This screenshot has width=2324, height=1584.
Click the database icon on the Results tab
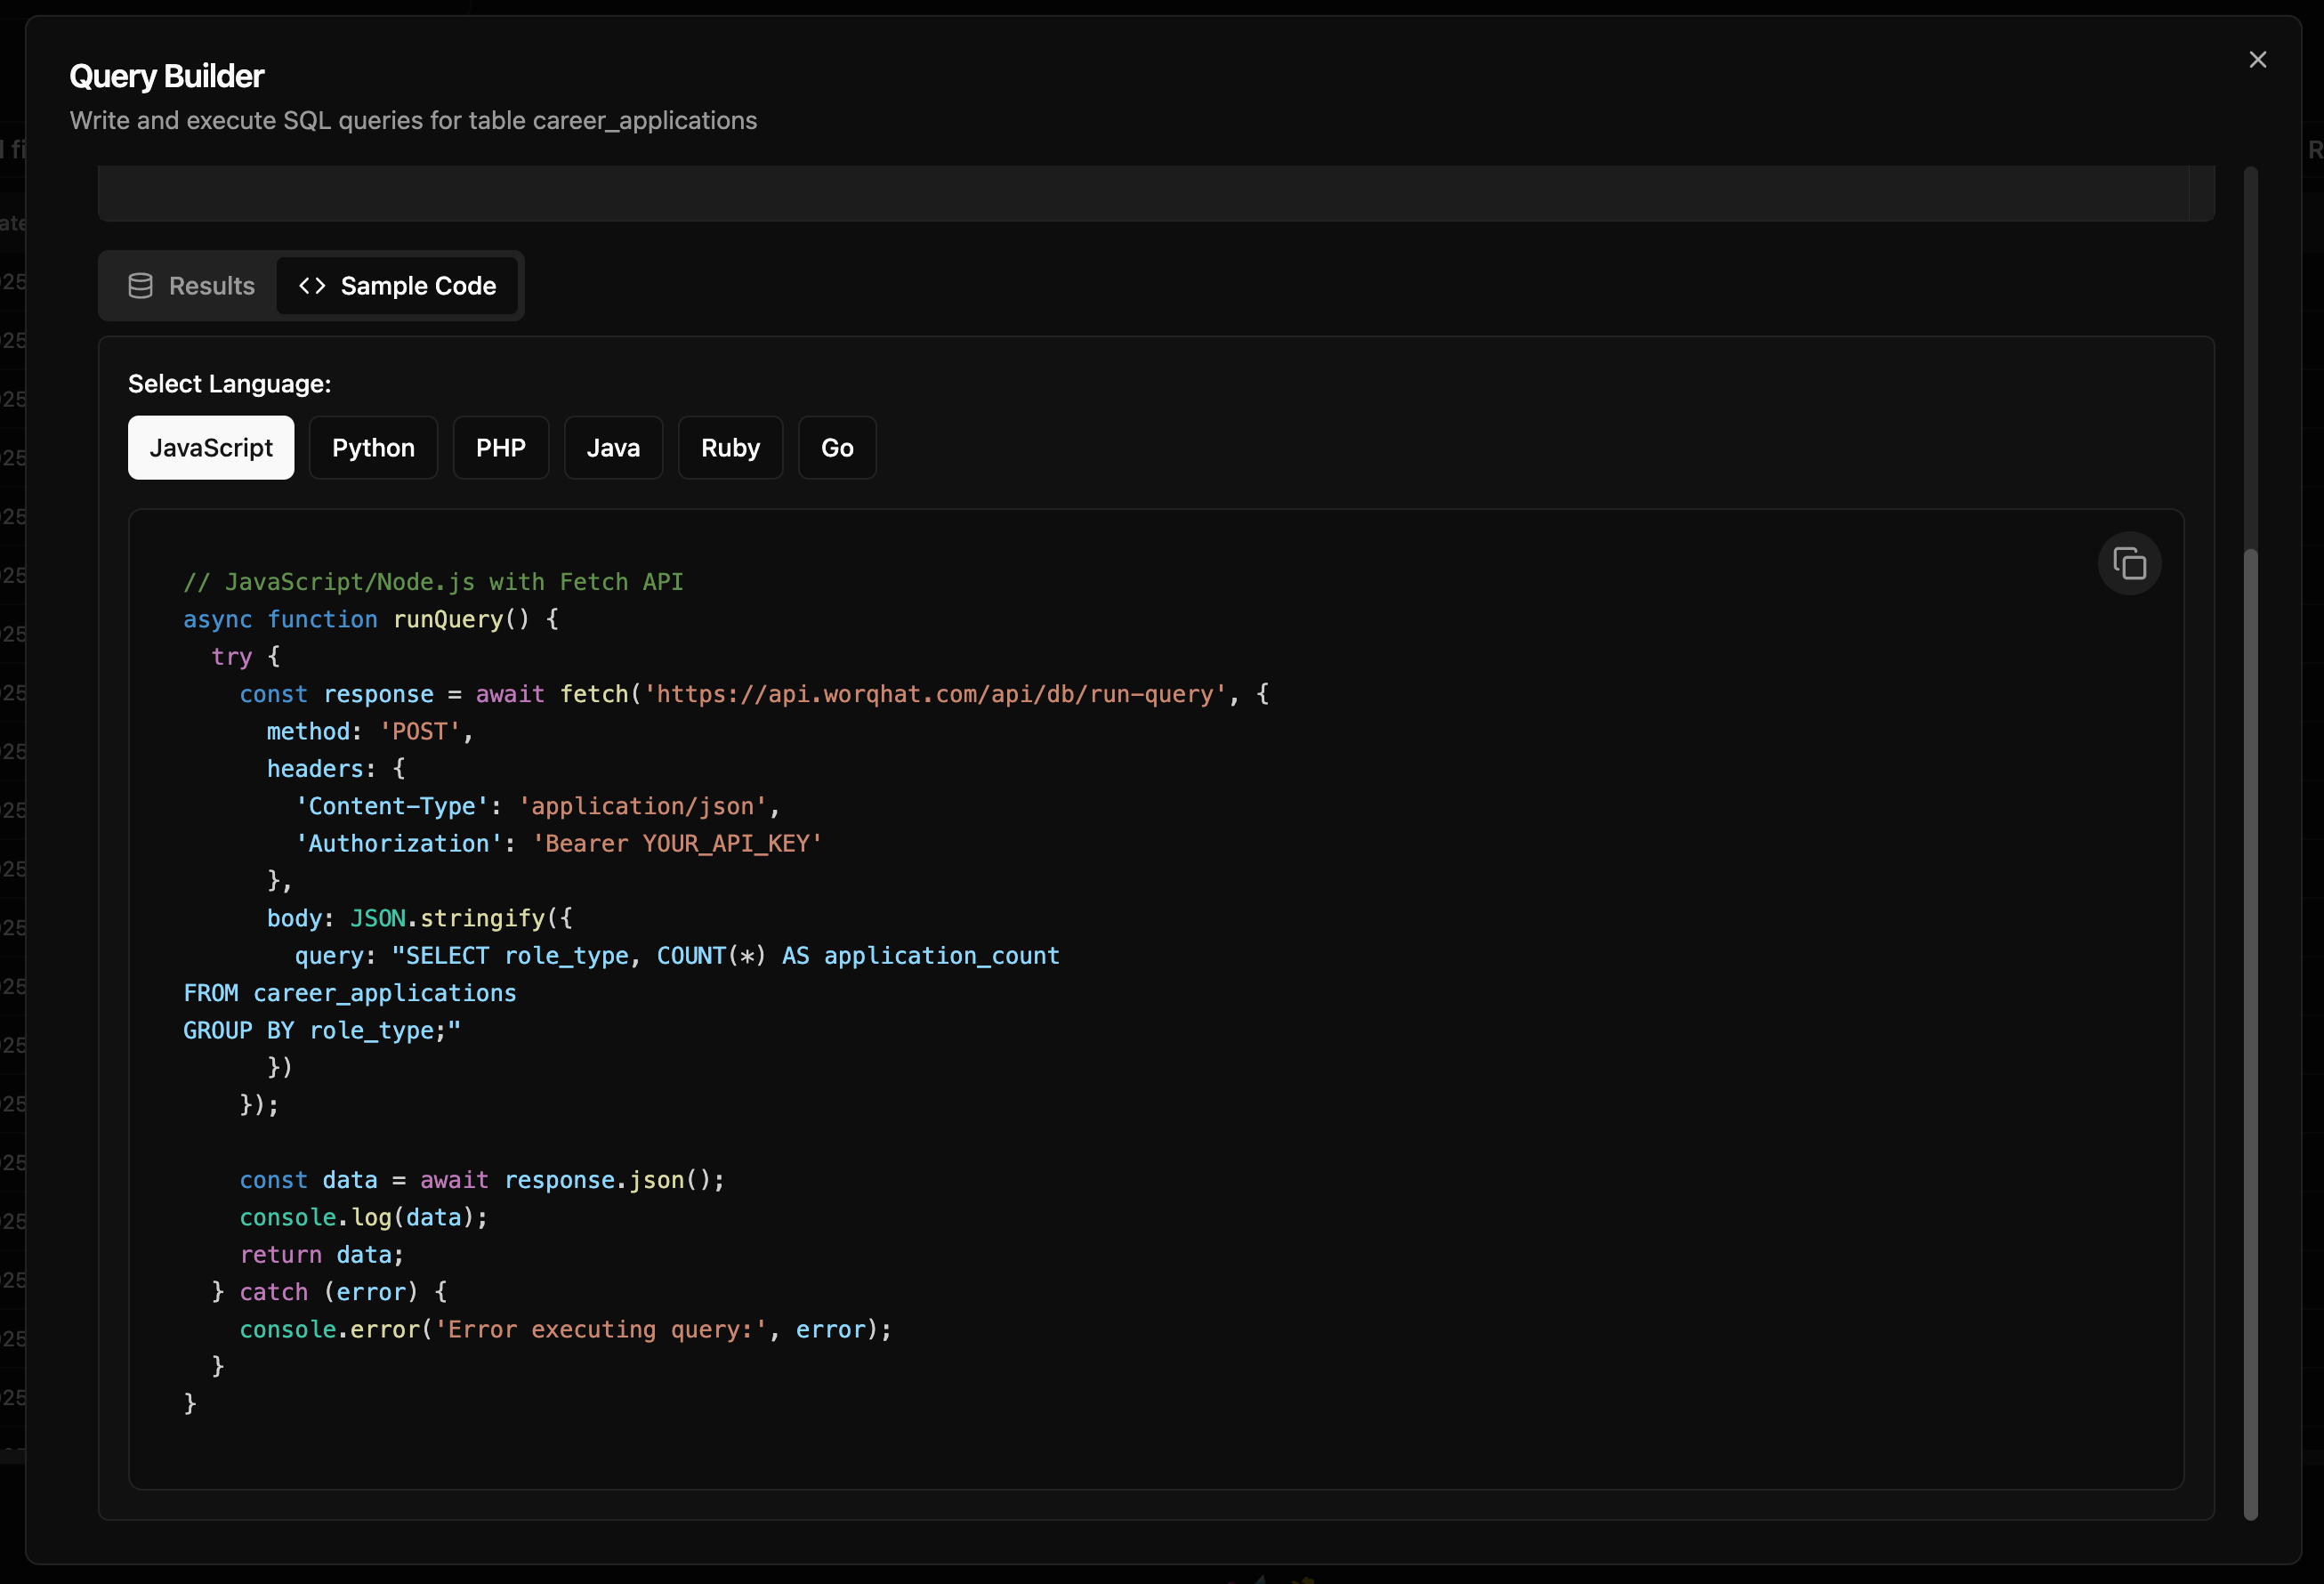click(141, 286)
